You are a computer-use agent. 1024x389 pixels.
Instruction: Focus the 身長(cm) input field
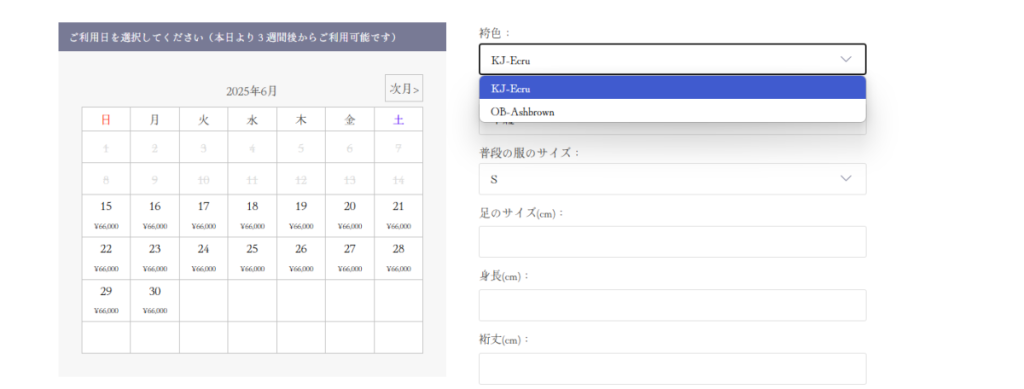coord(672,305)
